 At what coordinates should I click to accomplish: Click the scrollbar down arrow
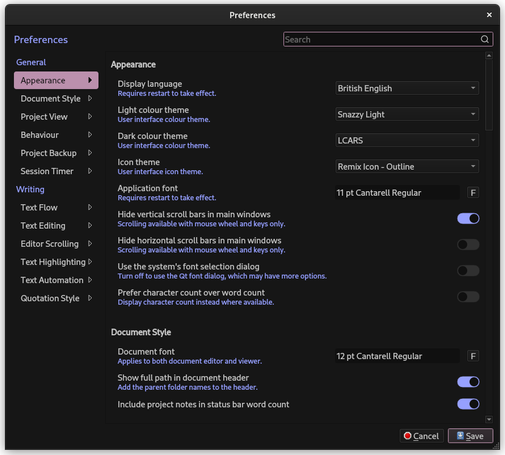[489, 419]
